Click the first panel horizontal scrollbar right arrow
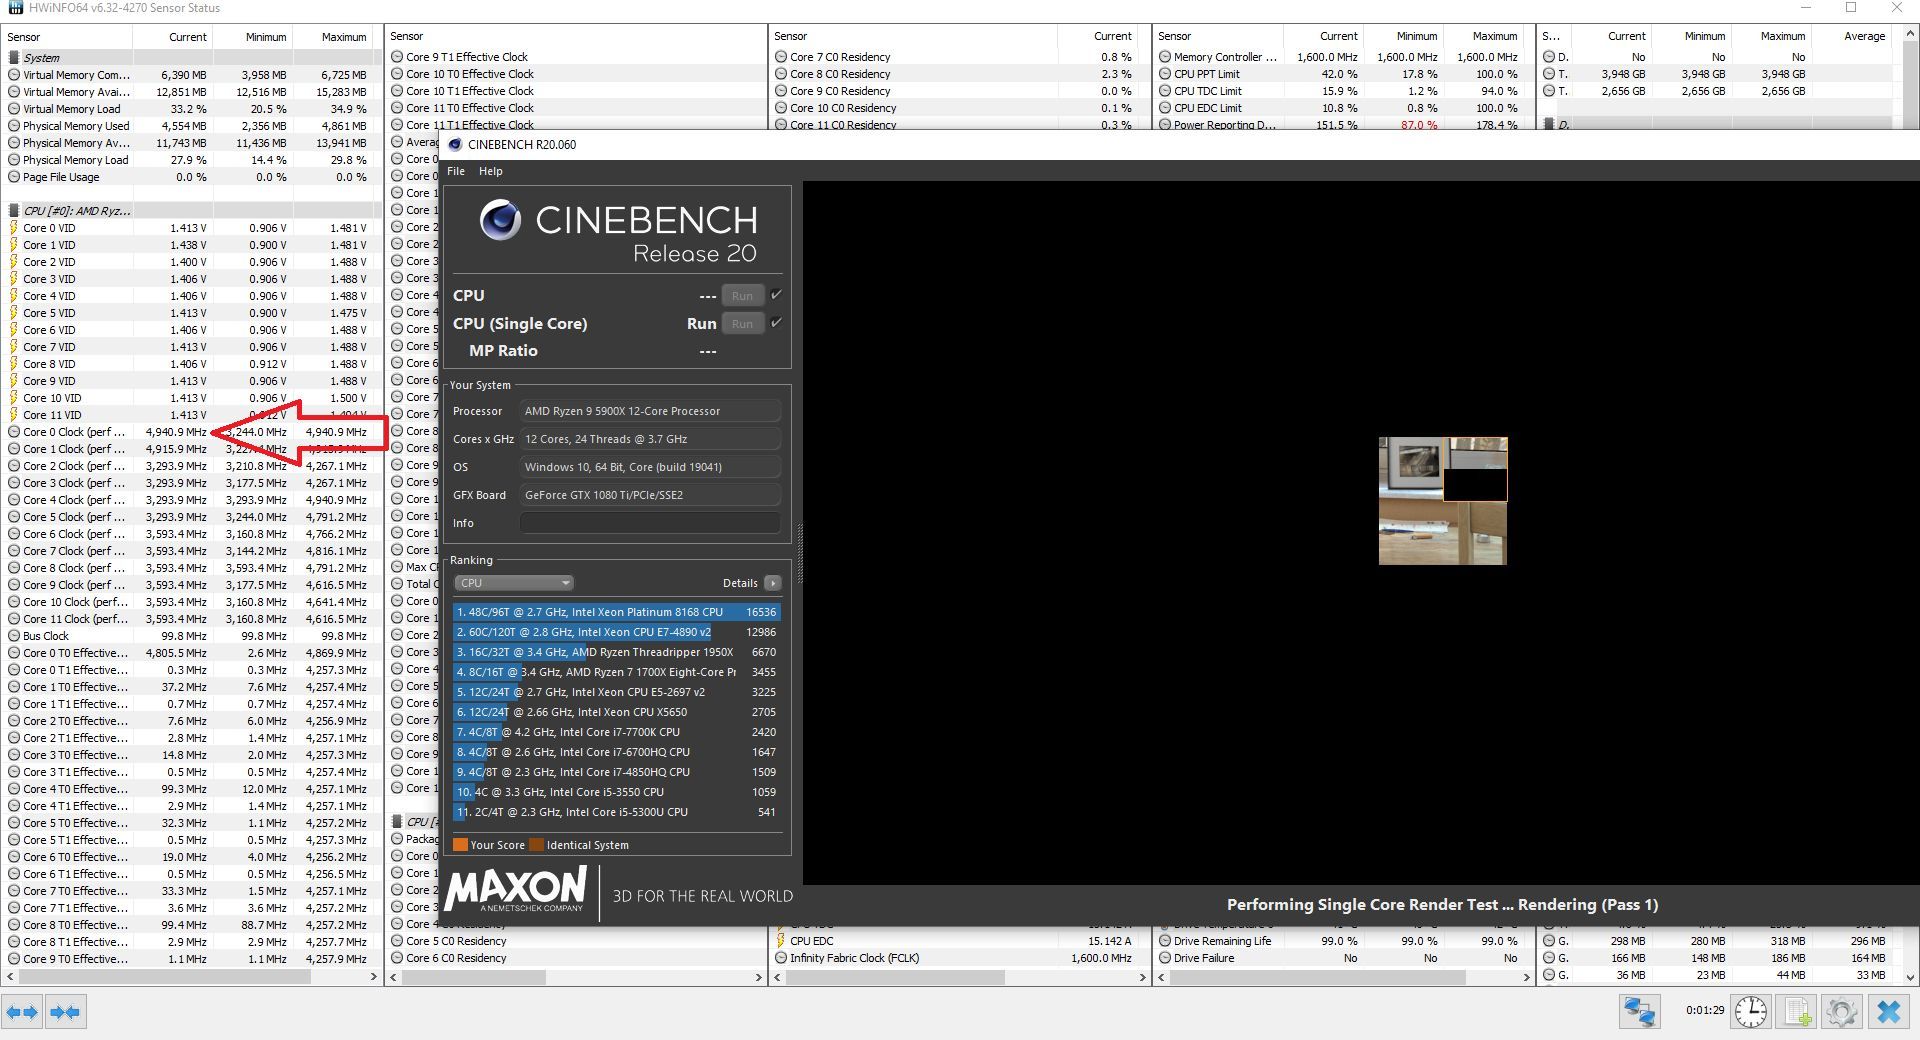This screenshot has width=1920, height=1040. pos(373,977)
